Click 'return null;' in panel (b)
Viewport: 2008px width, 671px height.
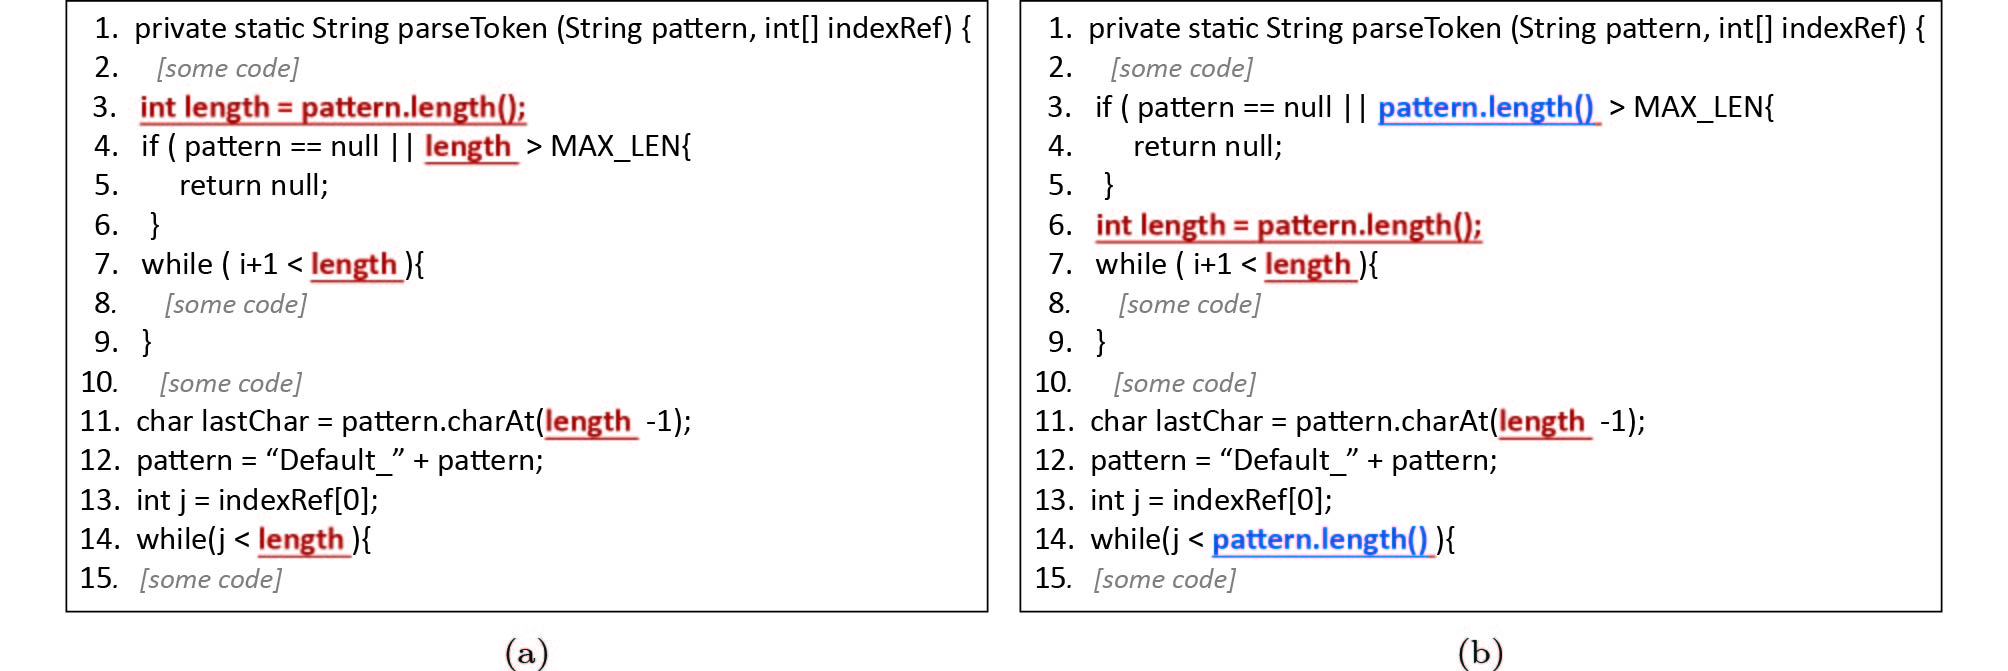pyautogui.click(x=1208, y=147)
